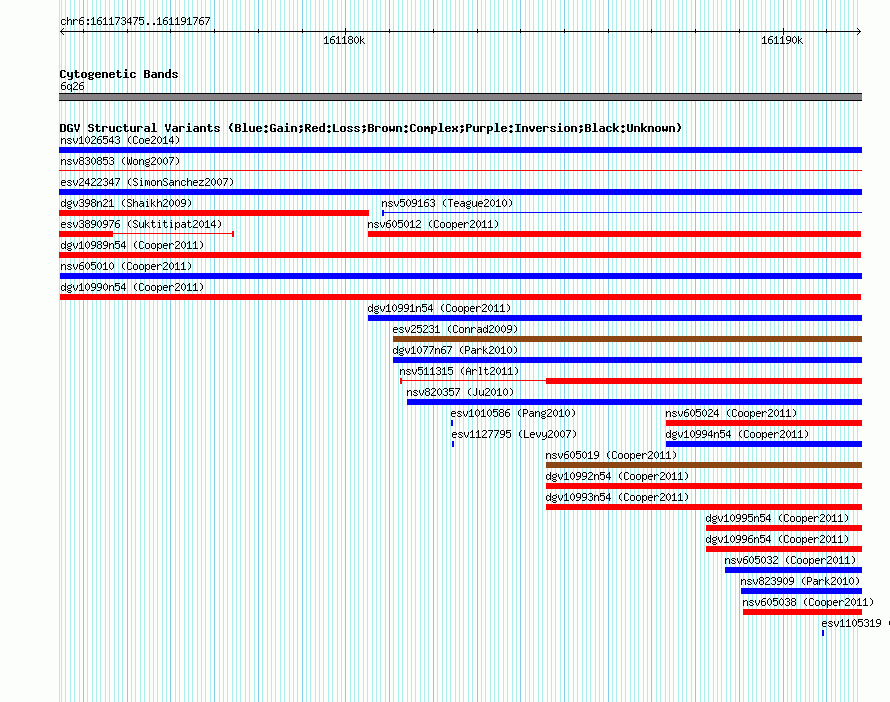Click the nsv511315 (Arlt2011) label

(x=459, y=371)
